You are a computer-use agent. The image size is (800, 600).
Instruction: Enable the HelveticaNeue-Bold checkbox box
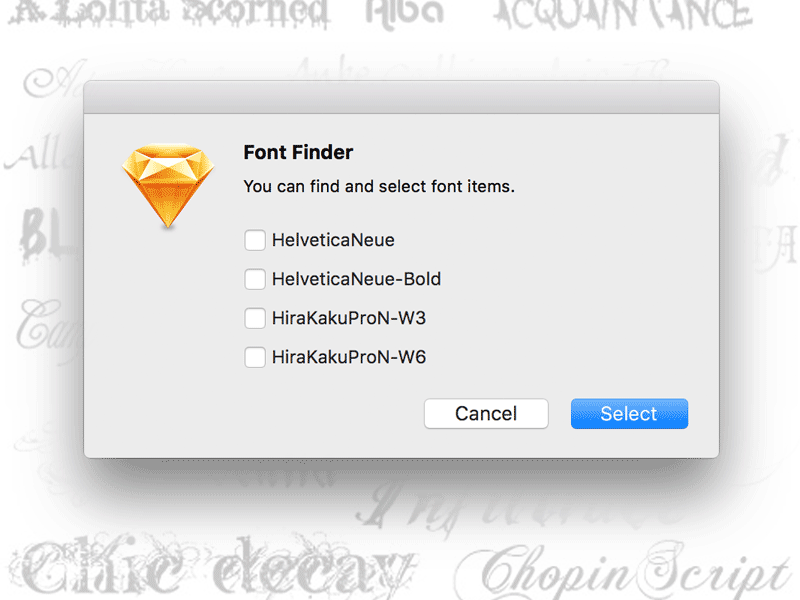tap(255, 279)
